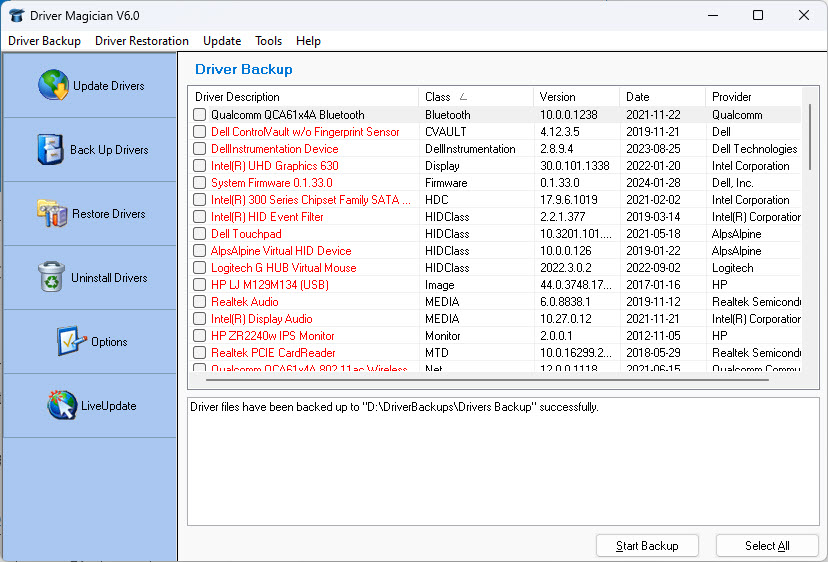Image resolution: width=828 pixels, height=562 pixels.
Task: Click the MTD class cell
Action: point(437,352)
